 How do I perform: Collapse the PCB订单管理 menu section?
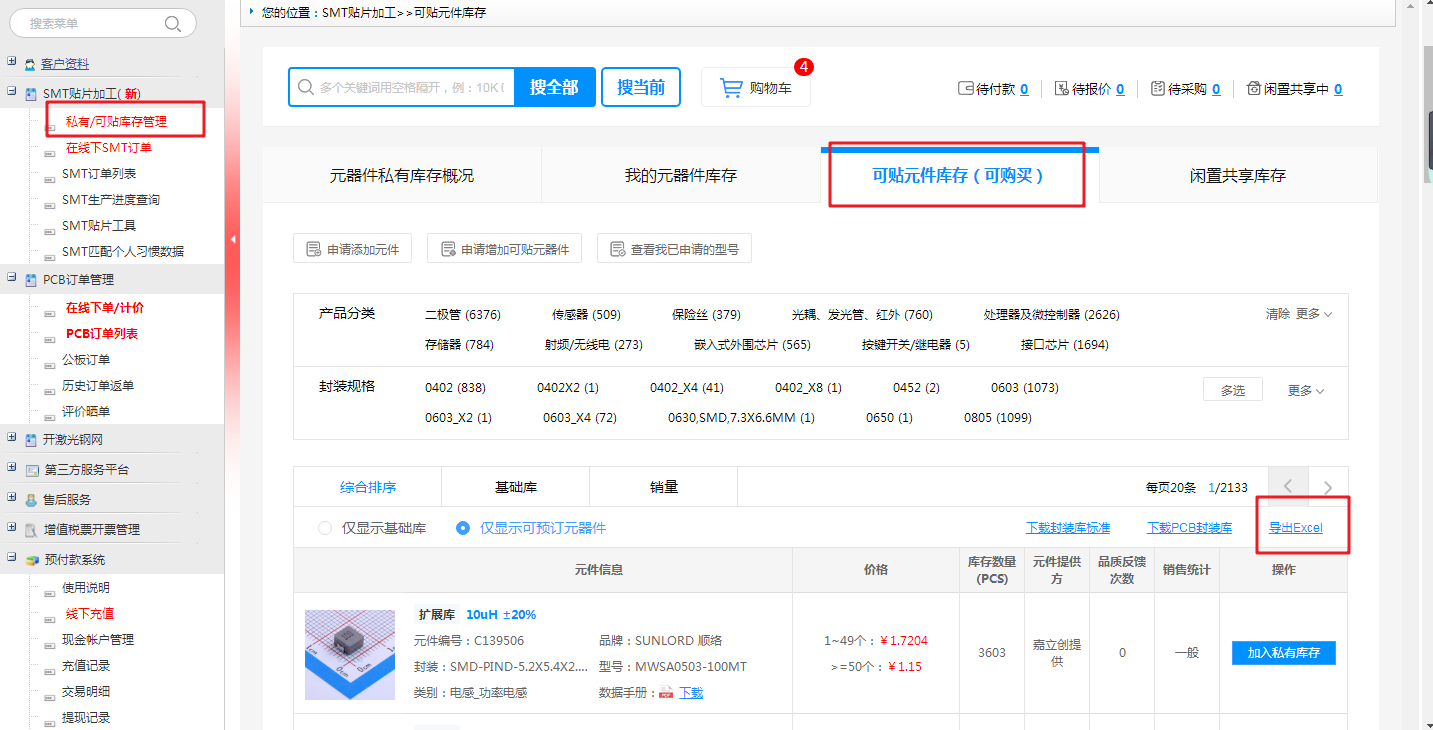[12, 278]
